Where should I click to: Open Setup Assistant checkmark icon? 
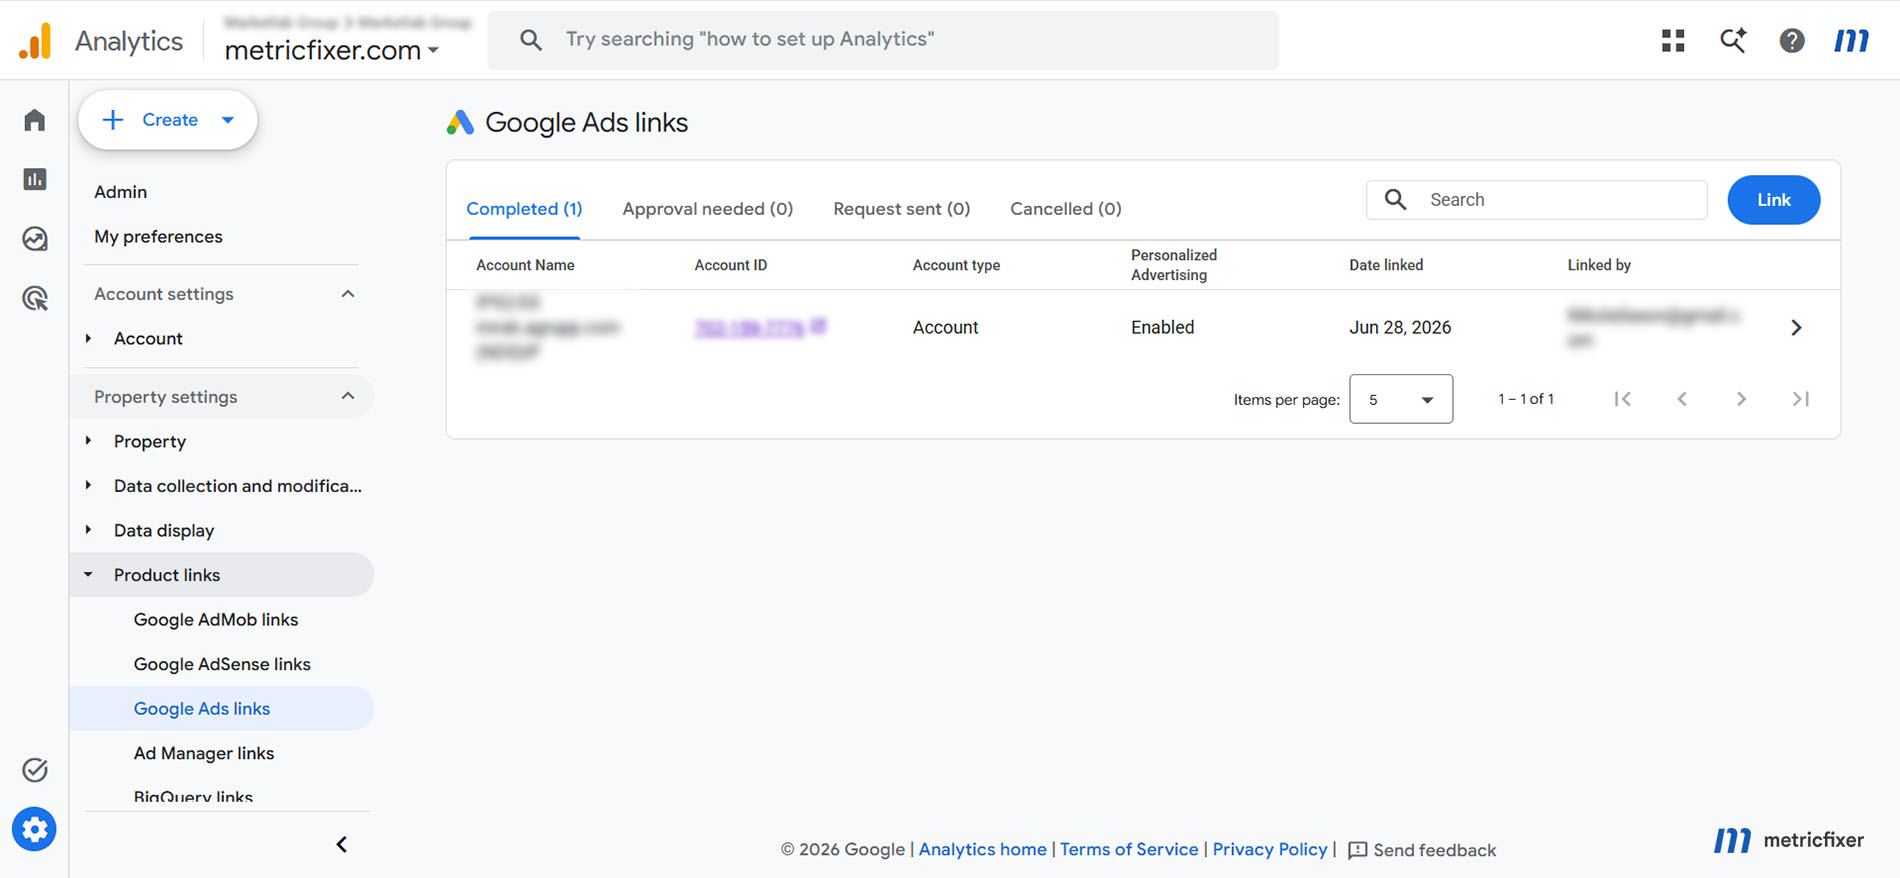point(35,770)
